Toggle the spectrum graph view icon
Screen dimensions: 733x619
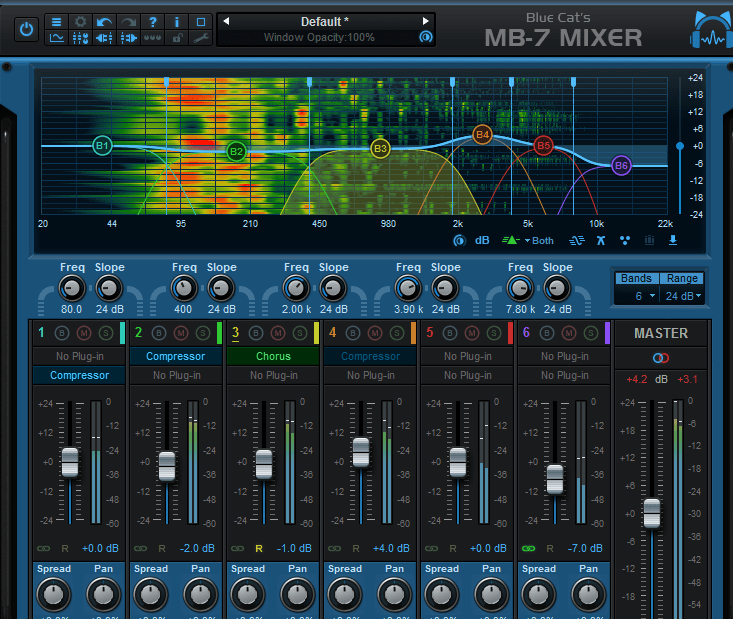click(57, 38)
